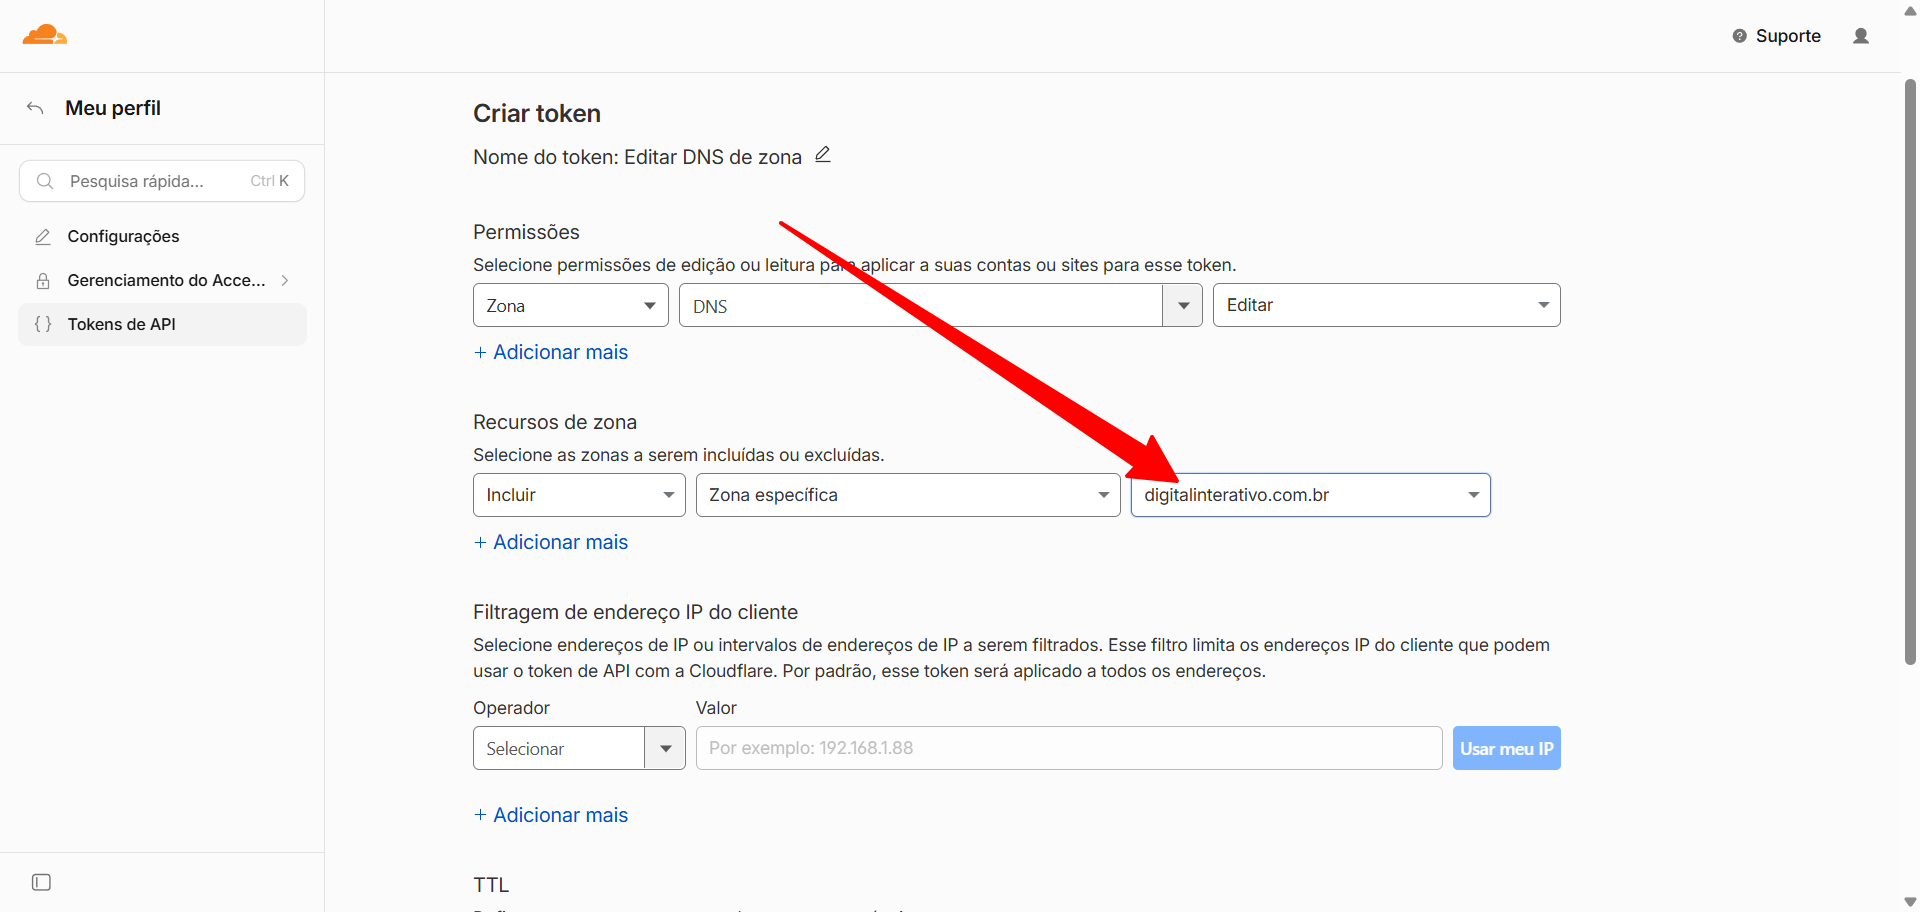The width and height of the screenshot is (1920, 912).
Task: Click the 'Recursos de zona' heading
Action: point(555,422)
